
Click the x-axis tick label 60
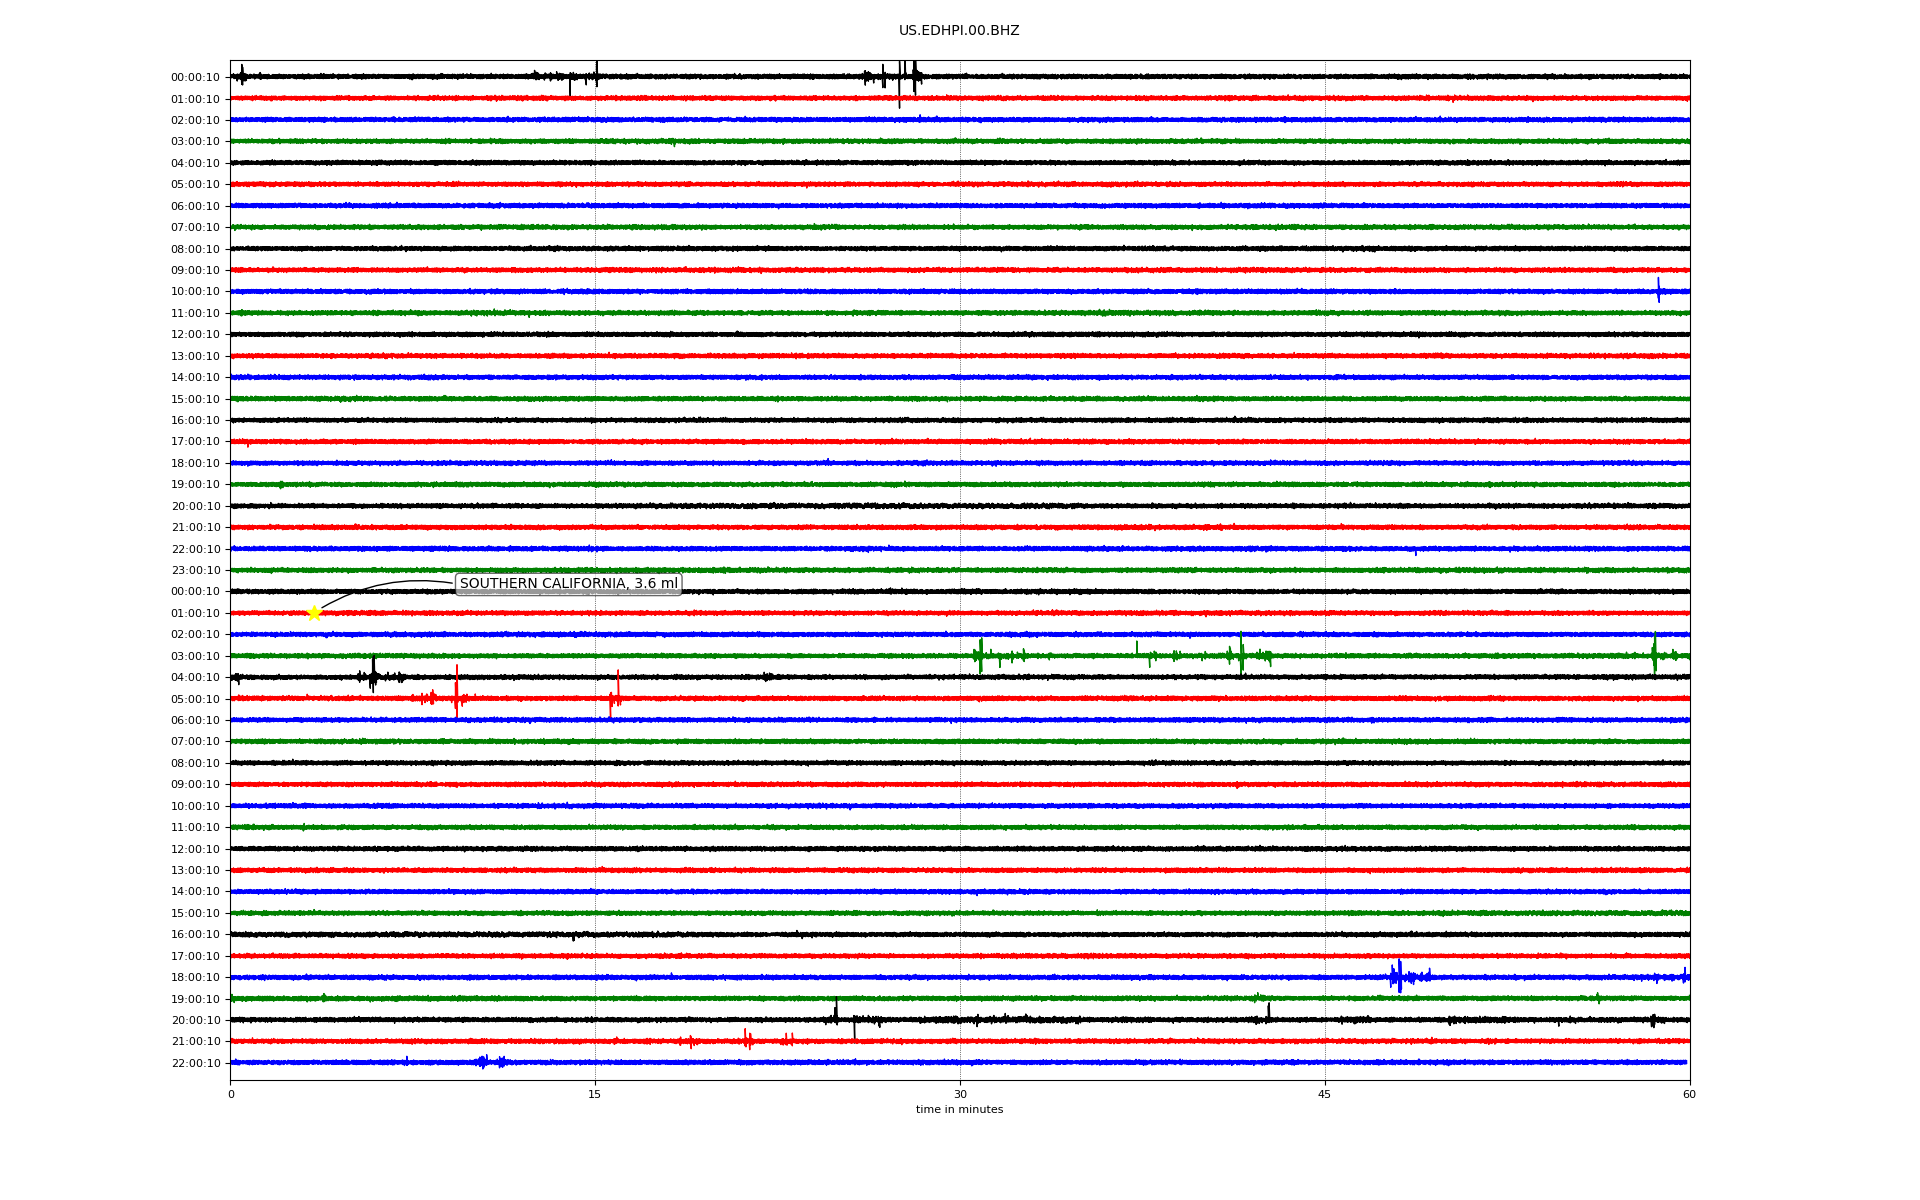click(1689, 1094)
